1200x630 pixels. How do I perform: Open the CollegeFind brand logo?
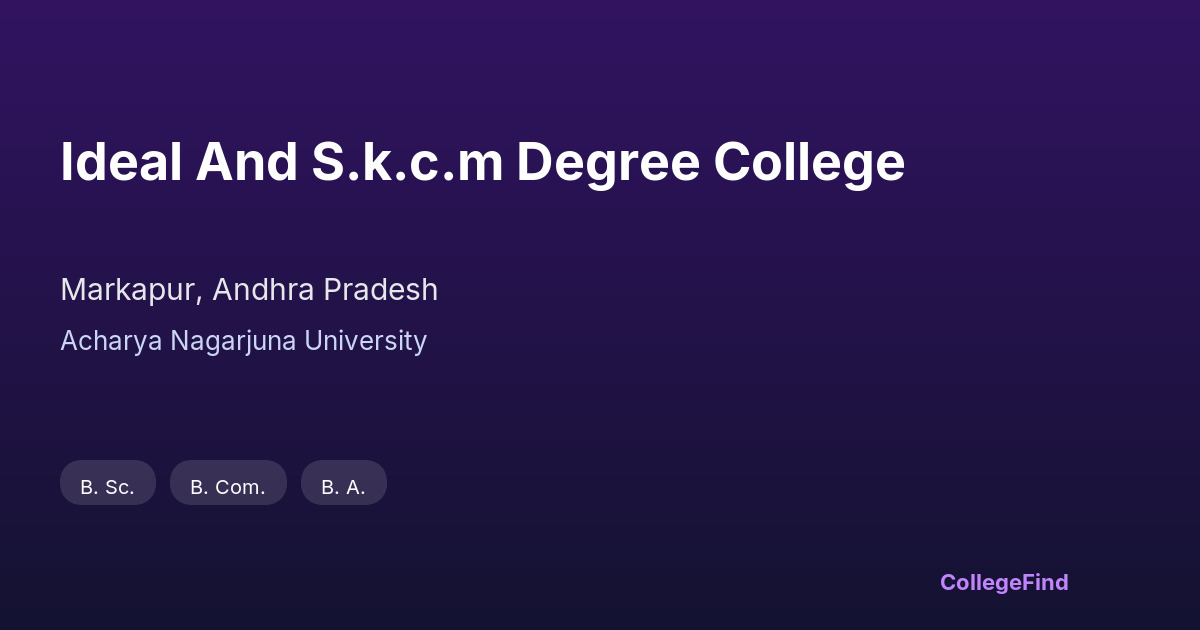coord(1003,582)
